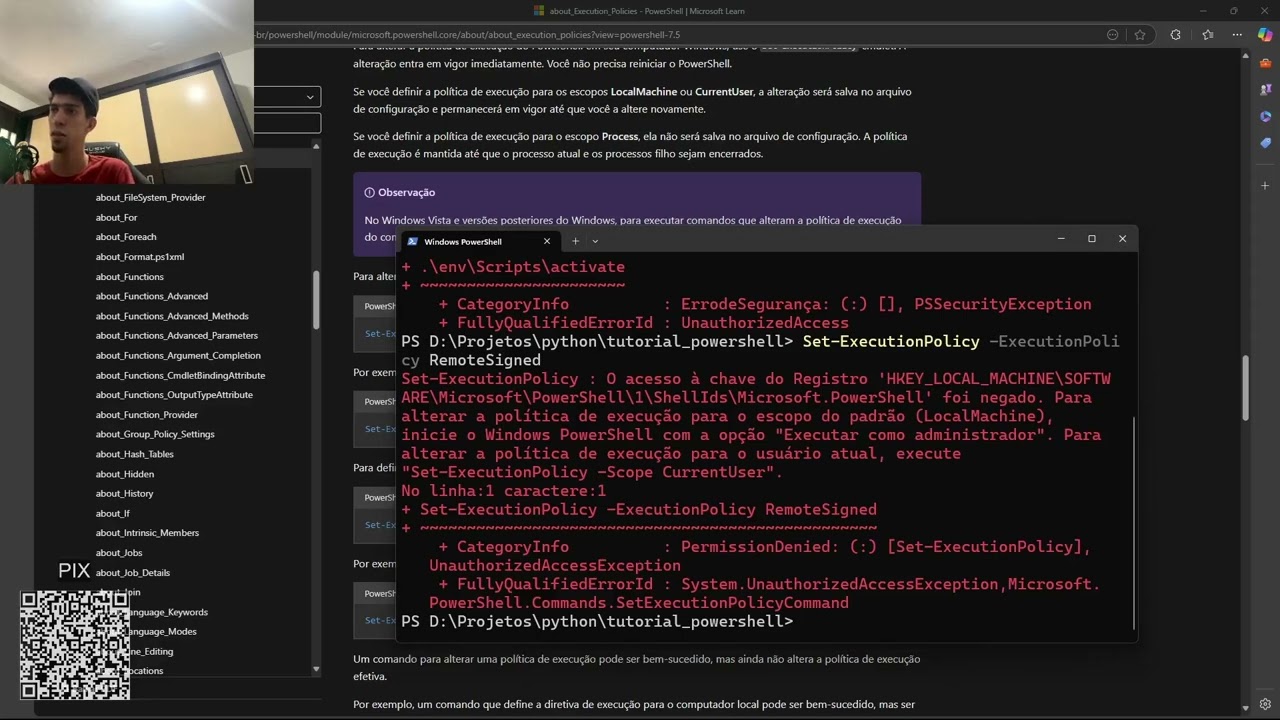Screen dimensions: 1280x720
Task: Open about_Functions_Argument_Completion article
Action: (178, 356)
